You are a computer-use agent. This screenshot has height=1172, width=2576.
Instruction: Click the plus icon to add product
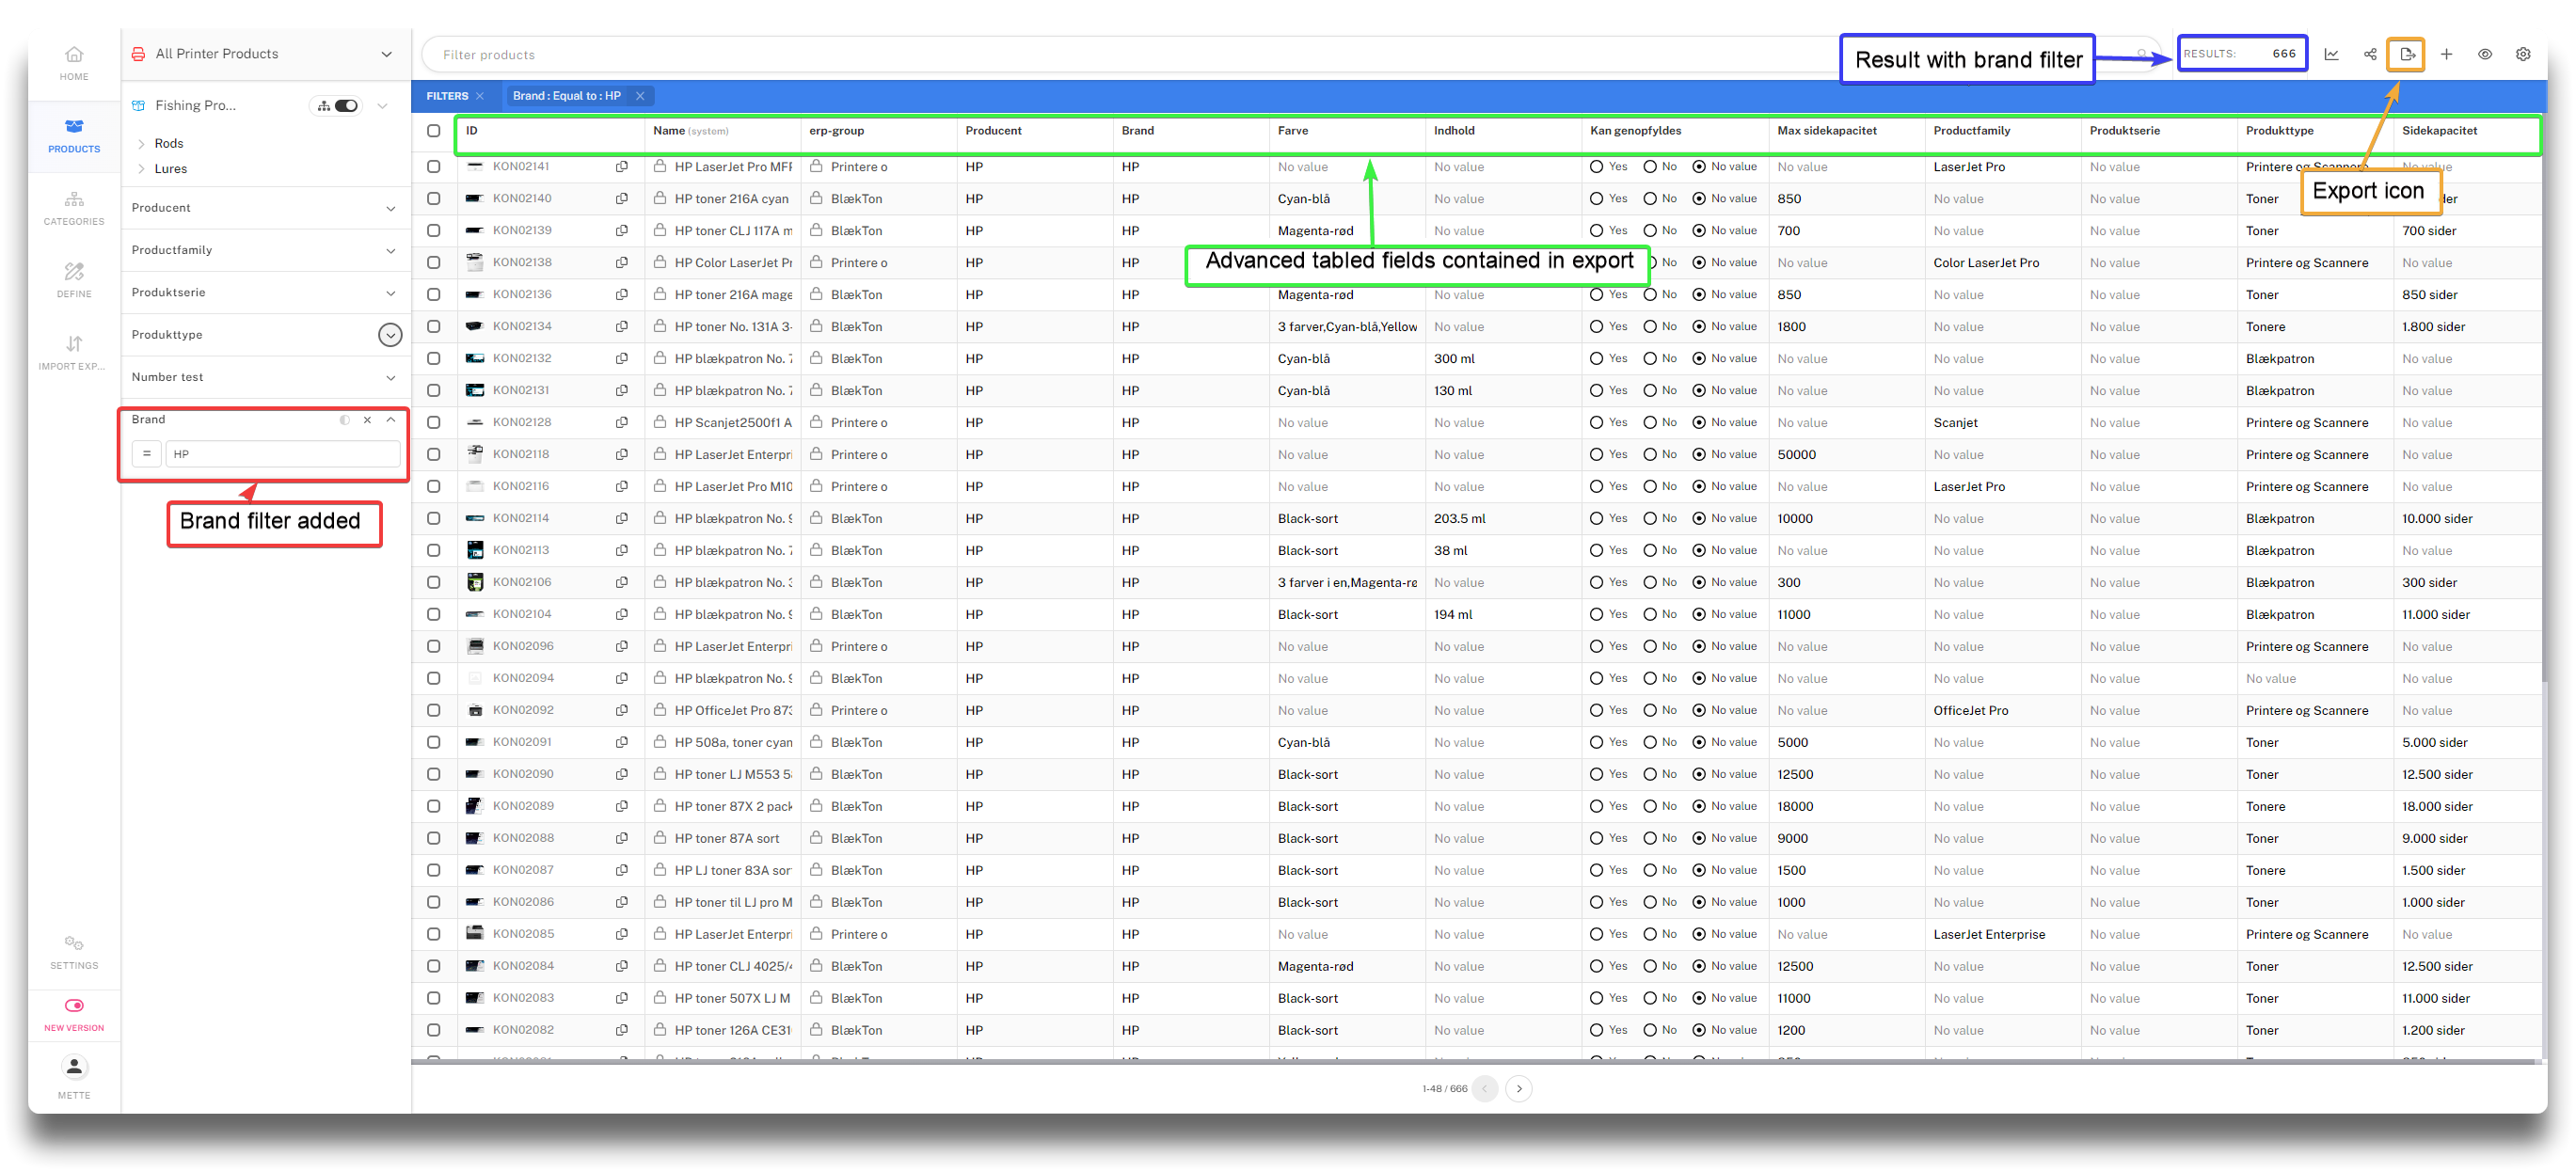[2446, 55]
